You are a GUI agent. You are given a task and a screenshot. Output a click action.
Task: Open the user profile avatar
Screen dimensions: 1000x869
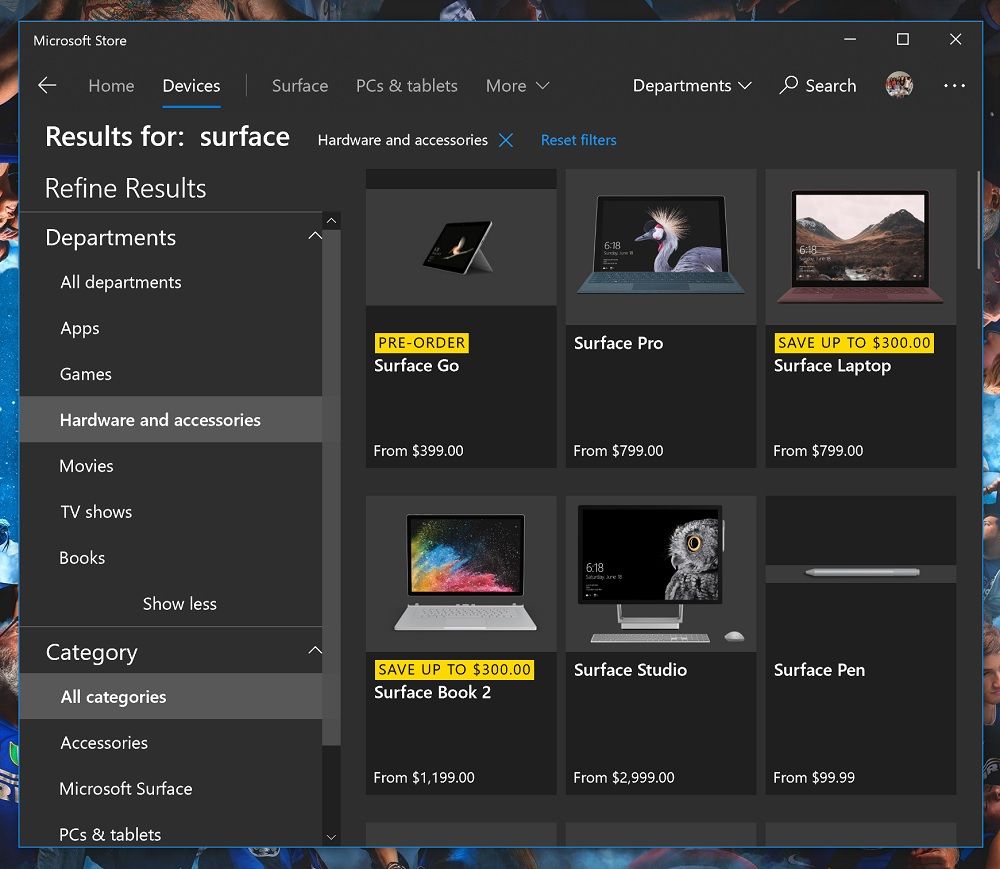point(899,85)
